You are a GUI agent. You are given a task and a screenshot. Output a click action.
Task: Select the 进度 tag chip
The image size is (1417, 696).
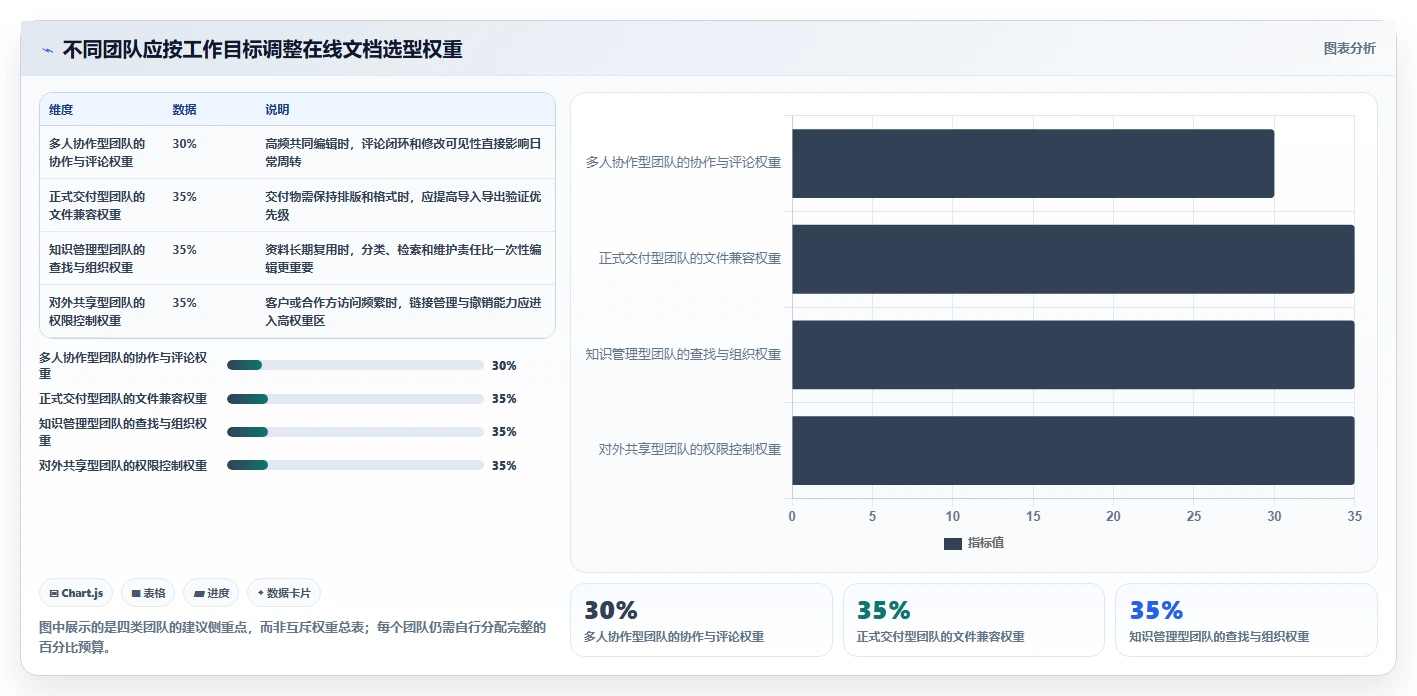click(211, 593)
